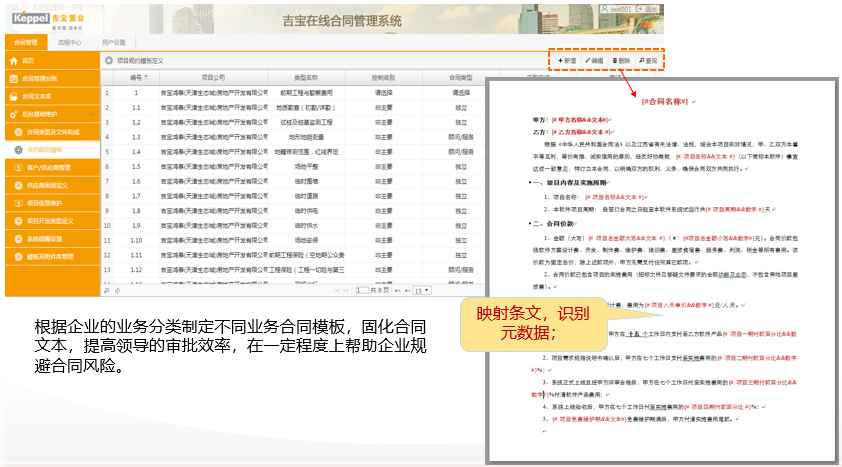Open 合同文本库 in the sidebar

(53, 97)
